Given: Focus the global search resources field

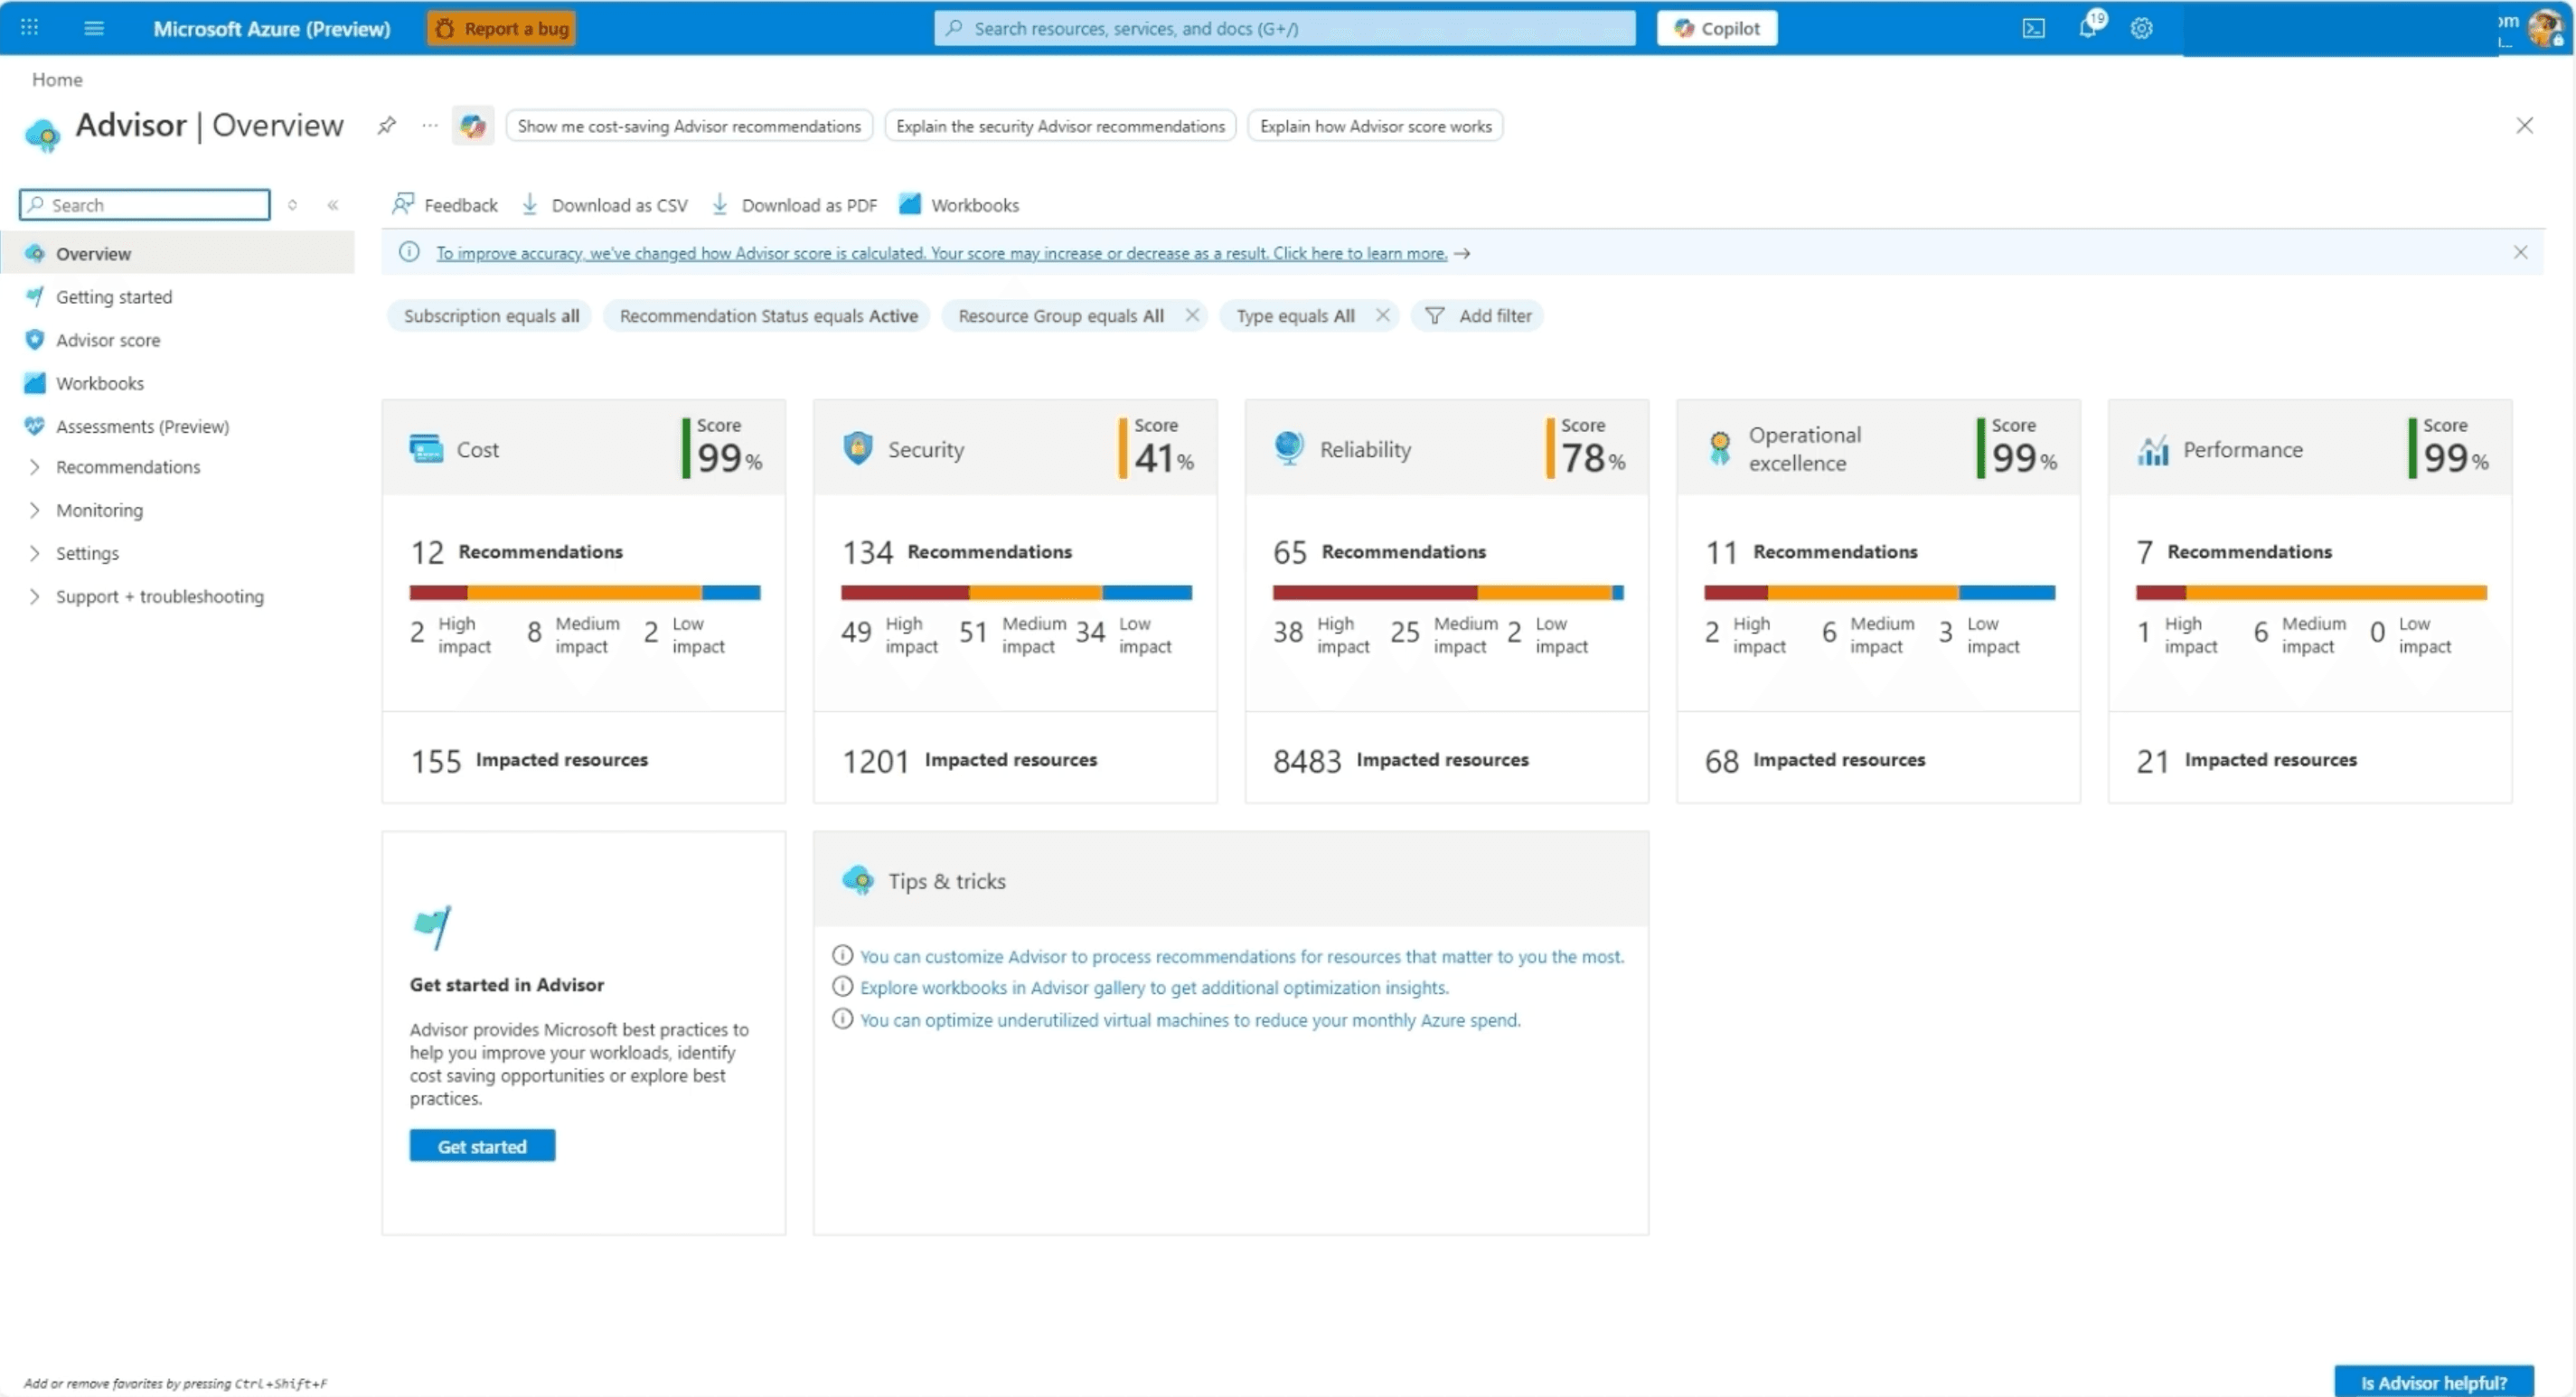Looking at the screenshot, I should click(x=1284, y=28).
